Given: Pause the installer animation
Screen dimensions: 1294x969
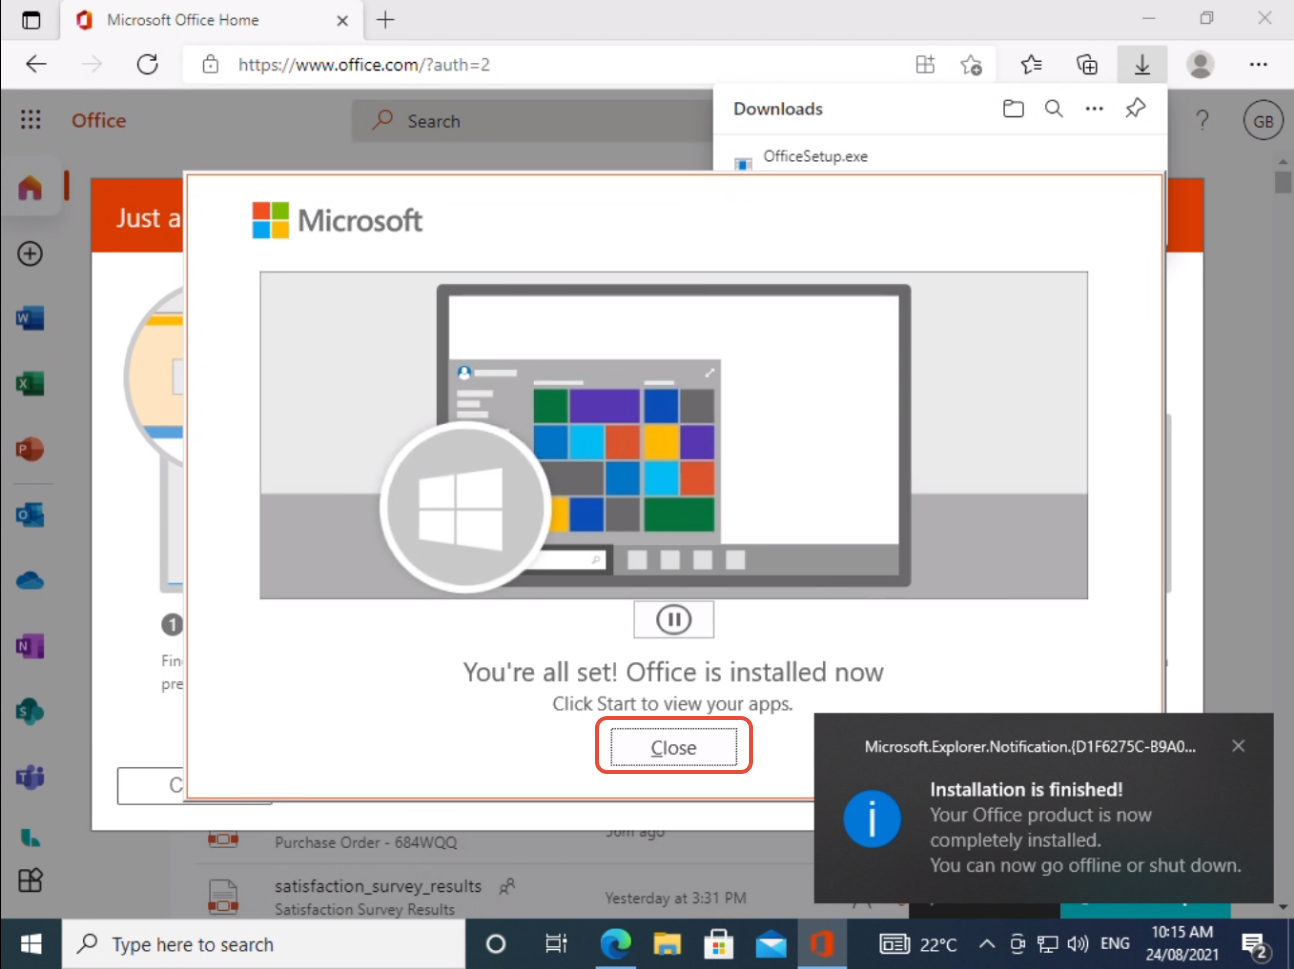Looking at the screenshot, I should pyautogui.click(x=674, y=620).
